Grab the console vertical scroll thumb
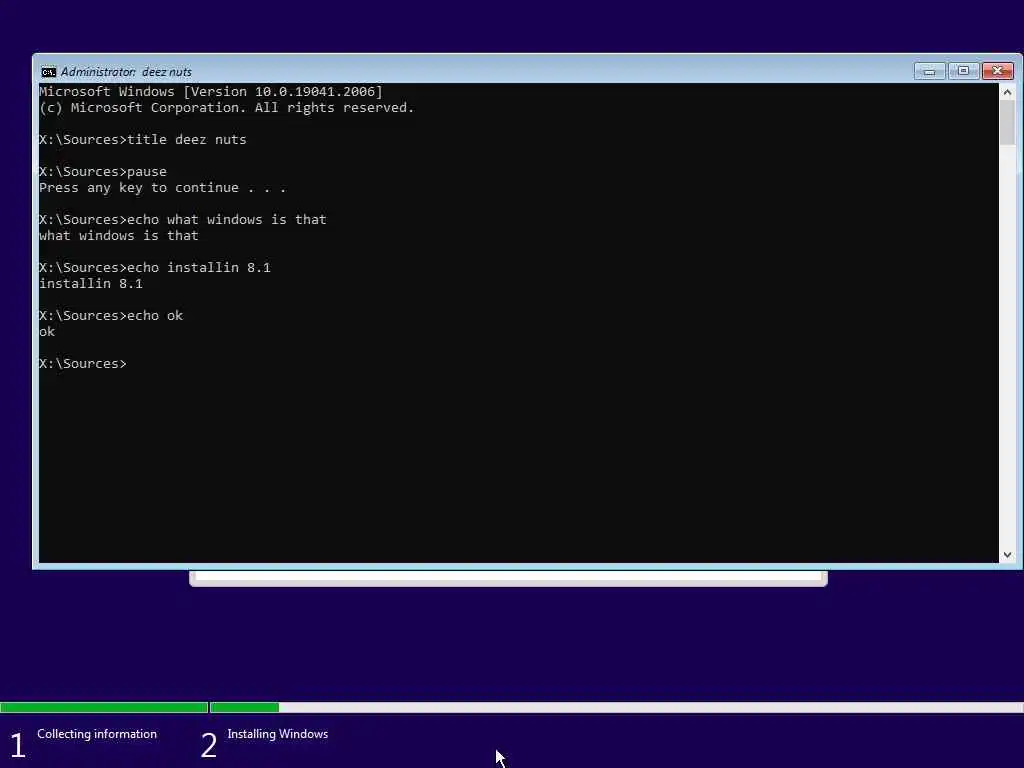This screenshot has height=768, width=1024. [x=1007, y=123]
